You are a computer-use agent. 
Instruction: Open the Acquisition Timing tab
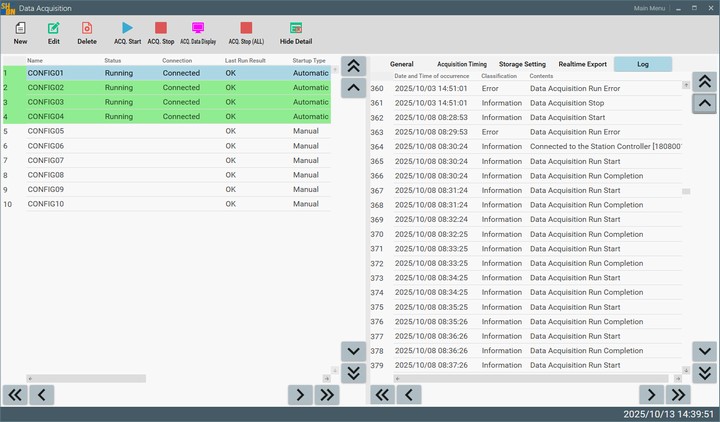(462, 64)
